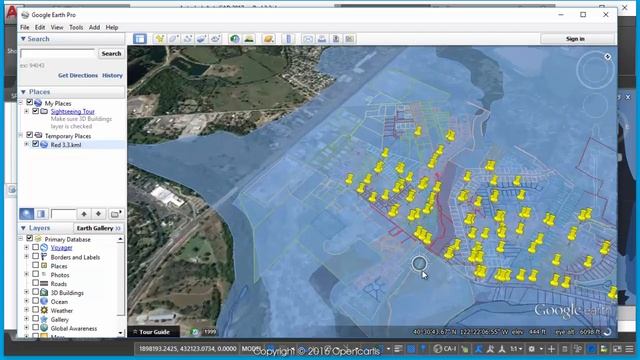Open the Tour Guide tab
This screenshot has width=640, height=360.
(x=154, y=332)
